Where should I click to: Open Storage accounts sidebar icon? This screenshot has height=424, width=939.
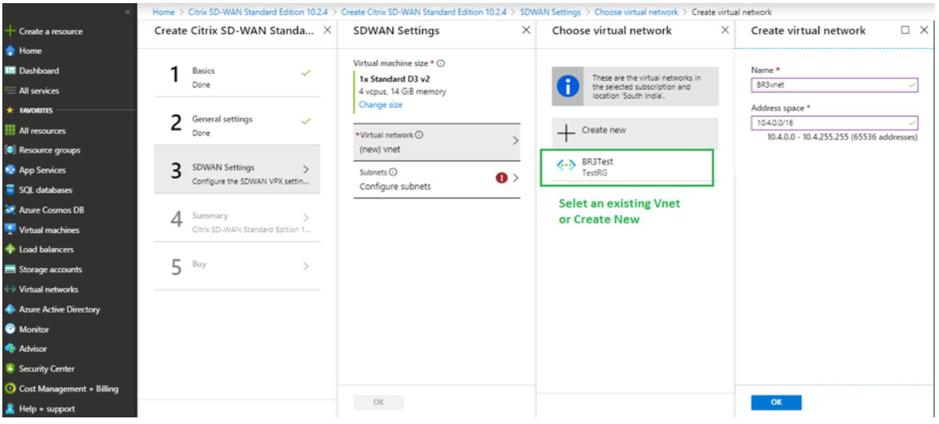[9, 269]
